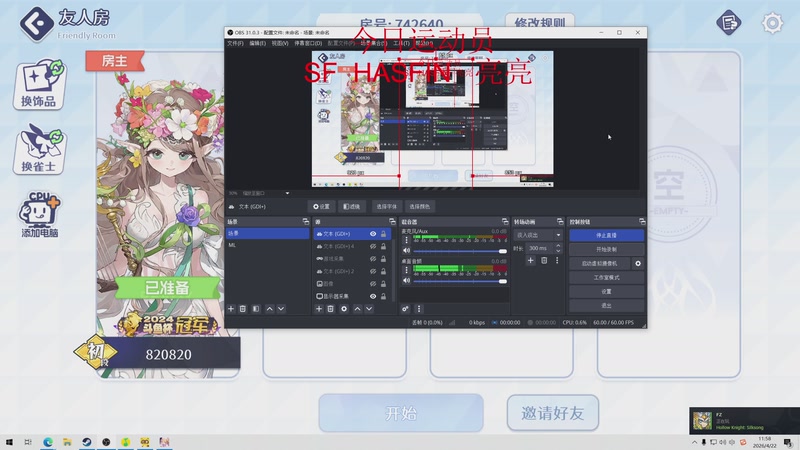Delete the selected OBS scene

point(243,309)
